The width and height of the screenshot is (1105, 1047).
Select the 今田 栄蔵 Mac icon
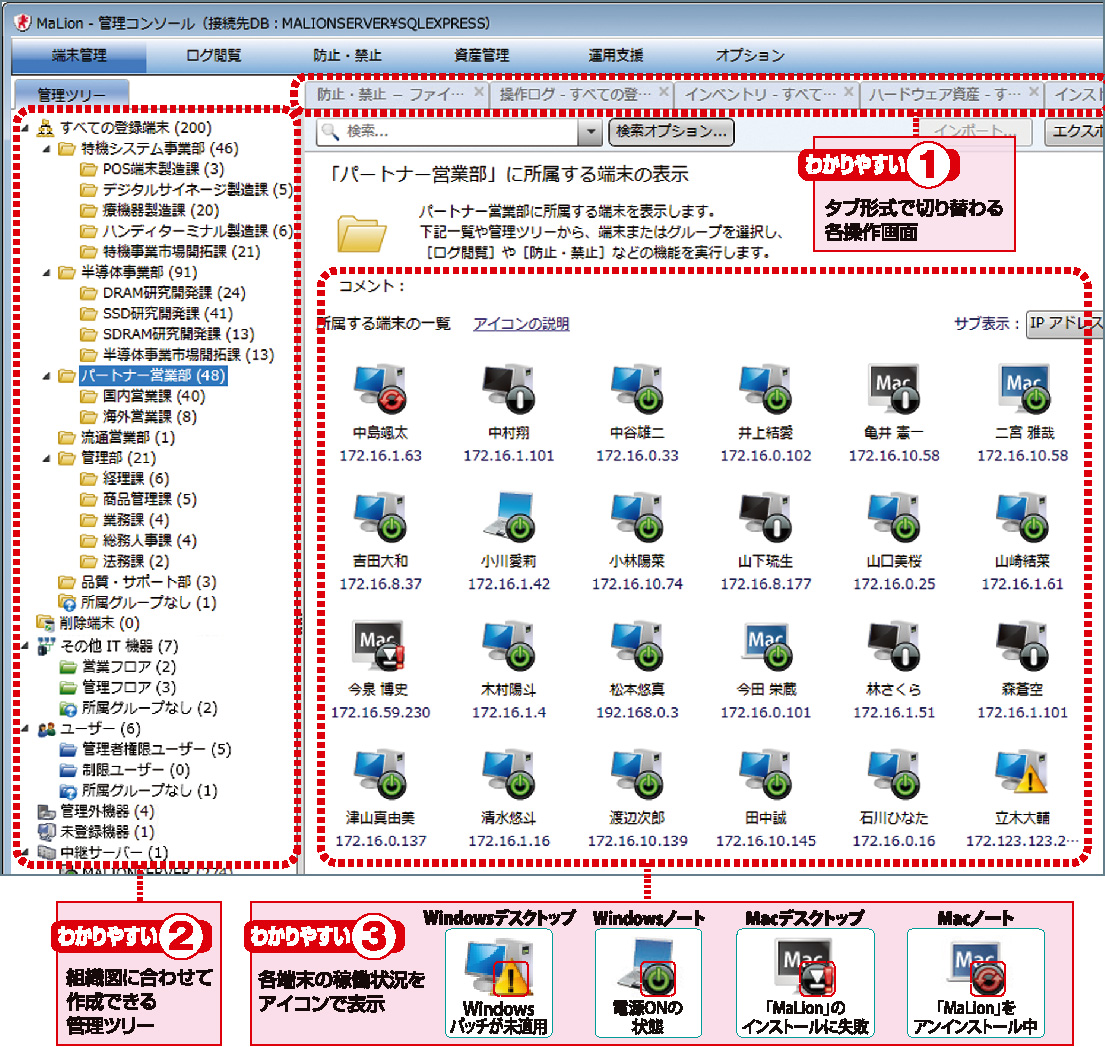(765, 645)
